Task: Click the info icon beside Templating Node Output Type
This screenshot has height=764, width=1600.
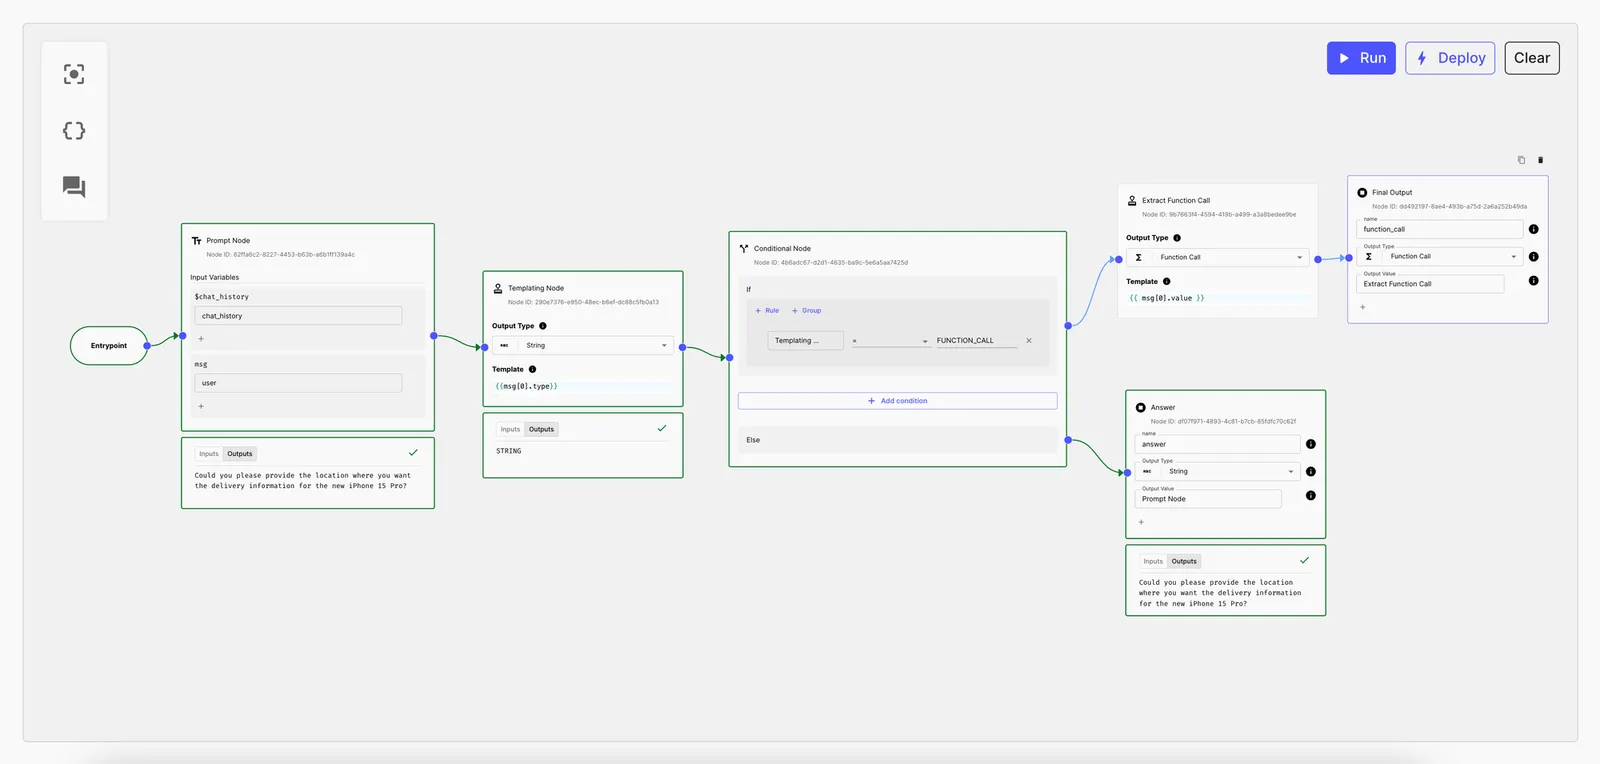Action: click(x=543, y=326)
